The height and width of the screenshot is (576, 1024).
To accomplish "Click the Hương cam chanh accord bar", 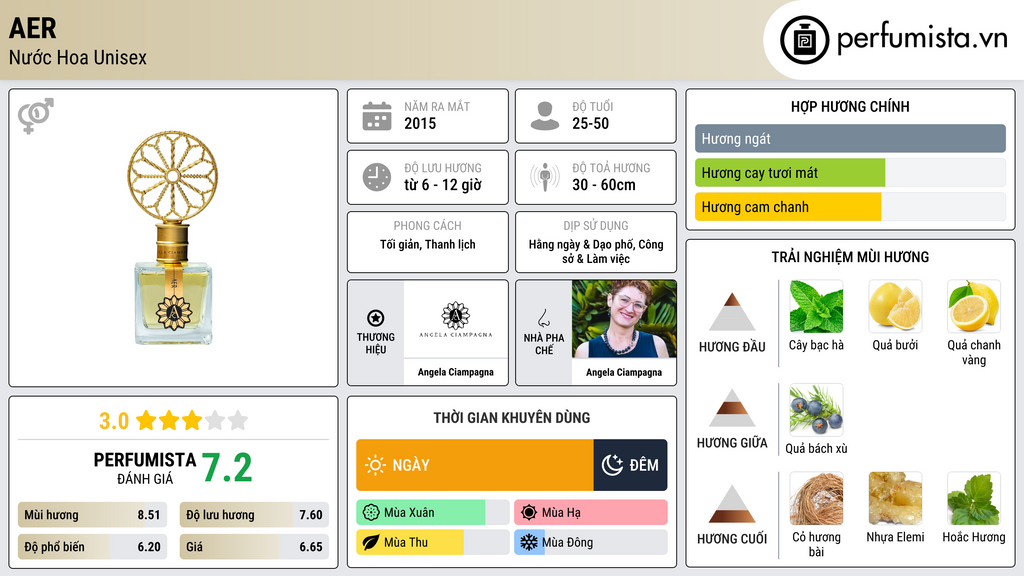I will point(850,207).
